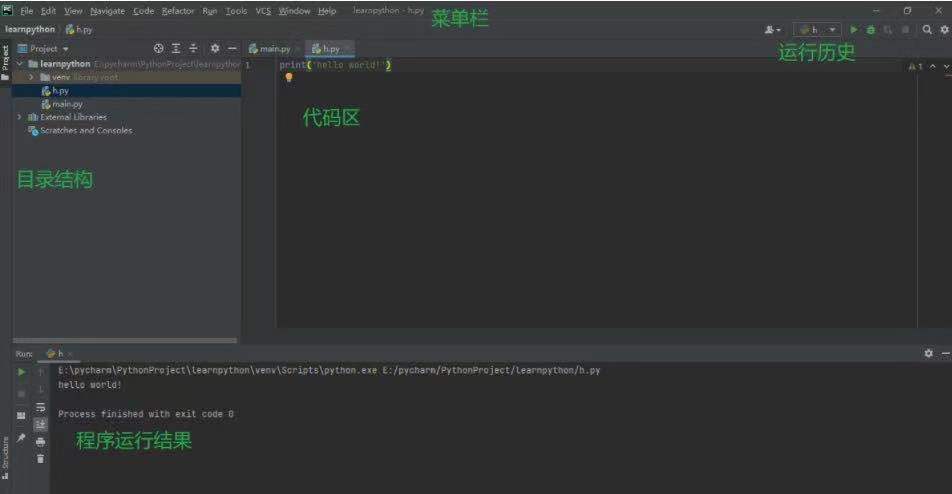This screenshot has height=494, width=952.
Task: Open the h run configuration dropdown
Action: [817, 30]
